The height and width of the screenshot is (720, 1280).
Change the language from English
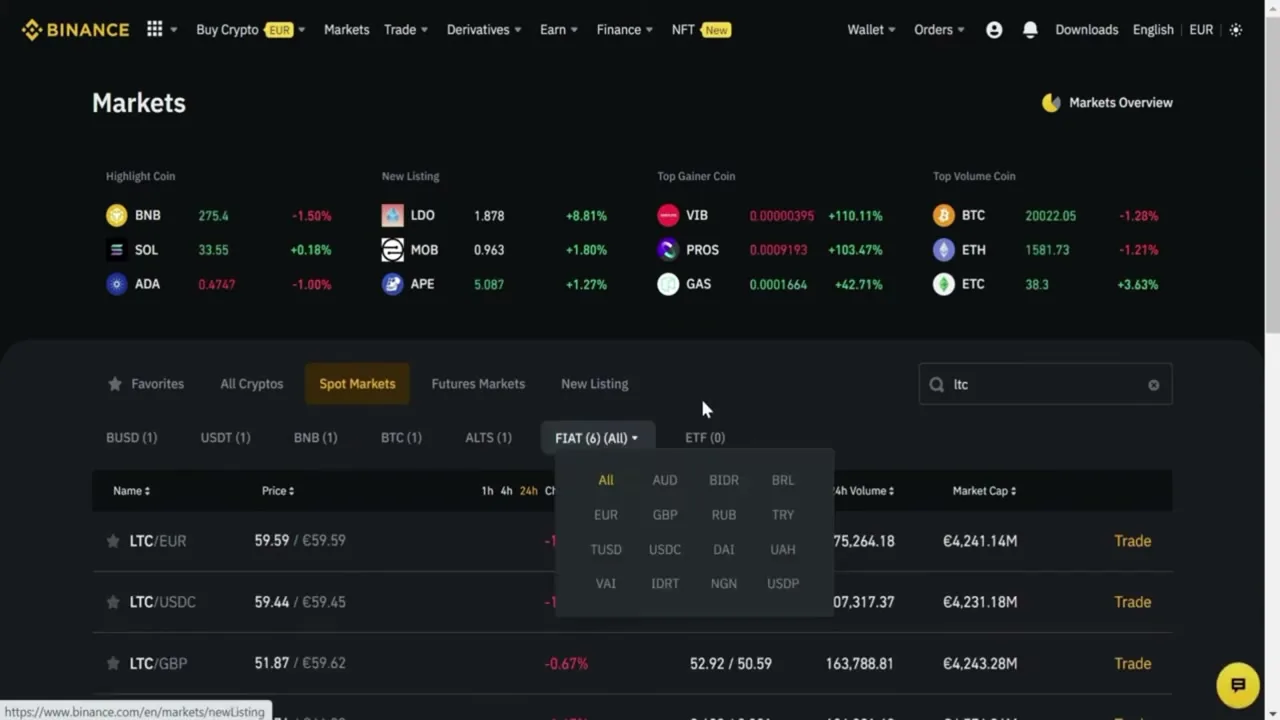[x=1153, y=30]
